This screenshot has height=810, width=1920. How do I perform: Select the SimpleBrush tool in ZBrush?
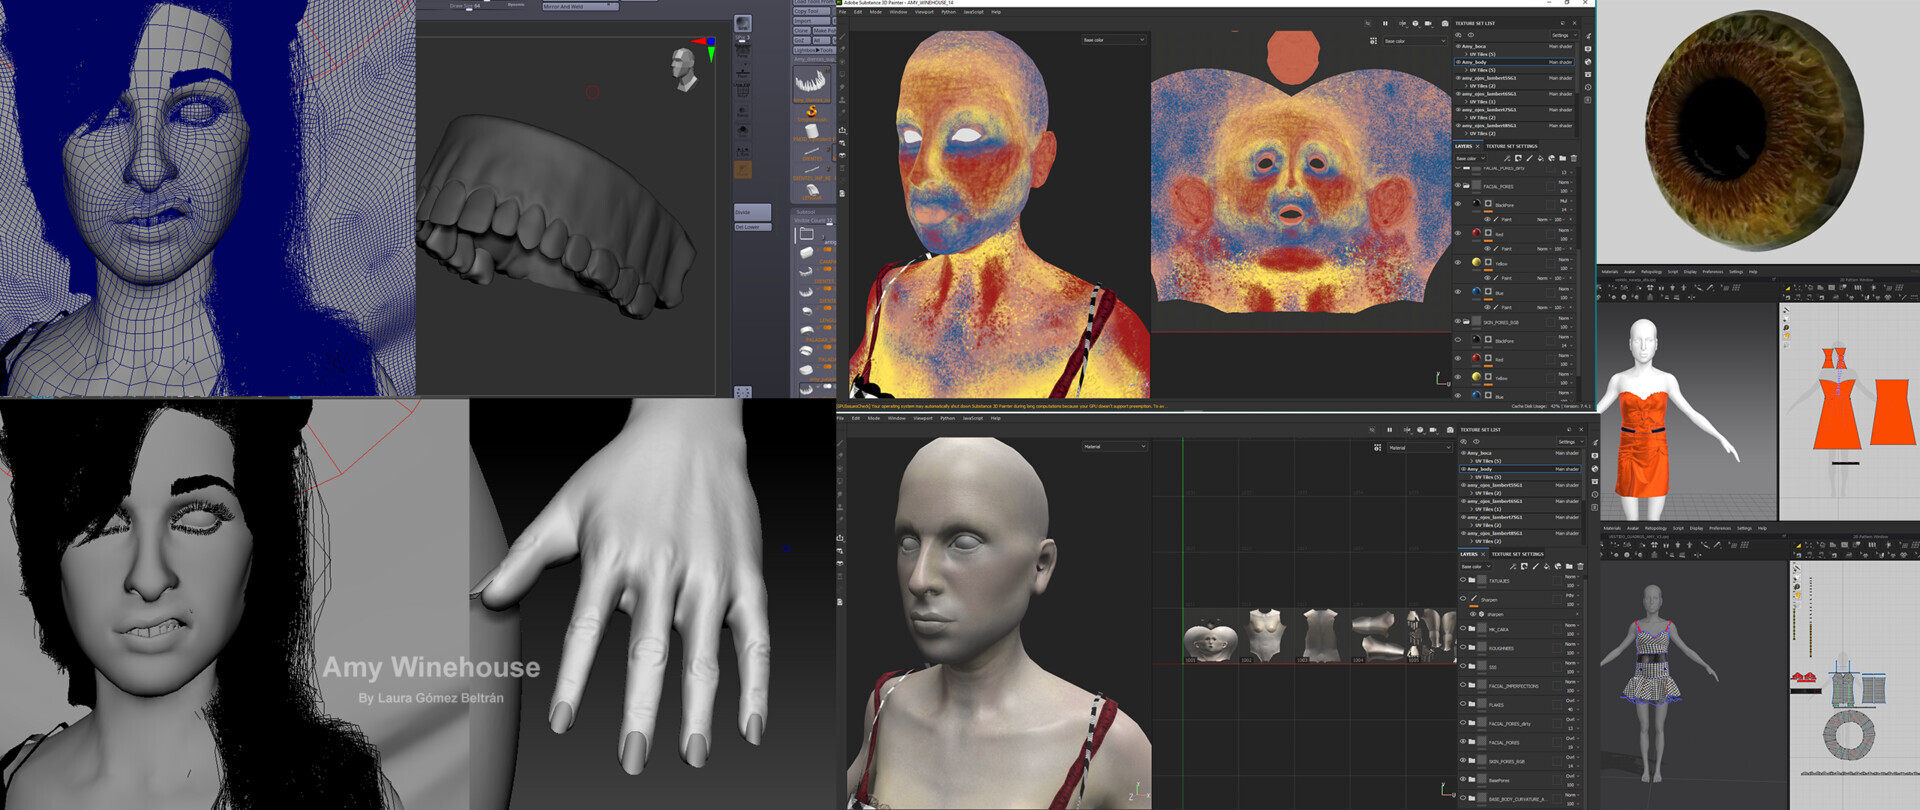(812, 112)
